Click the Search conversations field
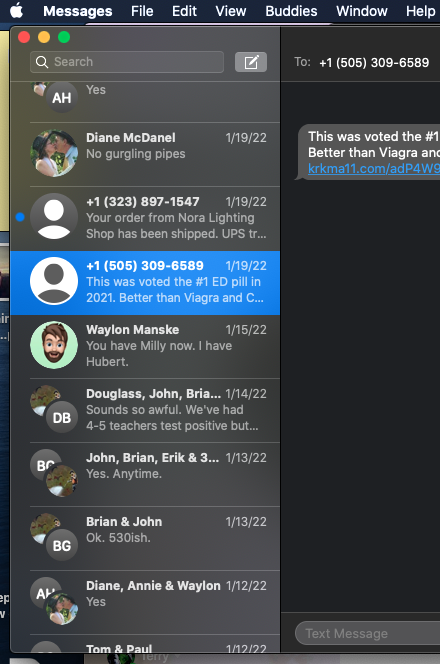This screenshot has height=664, width=440. [127, 62]
